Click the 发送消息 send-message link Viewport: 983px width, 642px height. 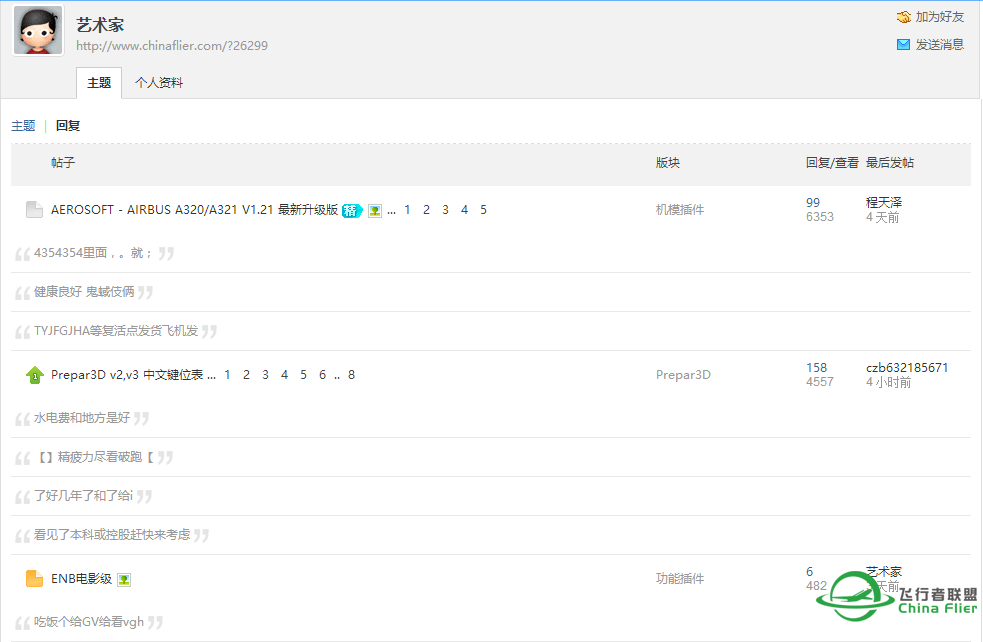click(x=939, y=45)
